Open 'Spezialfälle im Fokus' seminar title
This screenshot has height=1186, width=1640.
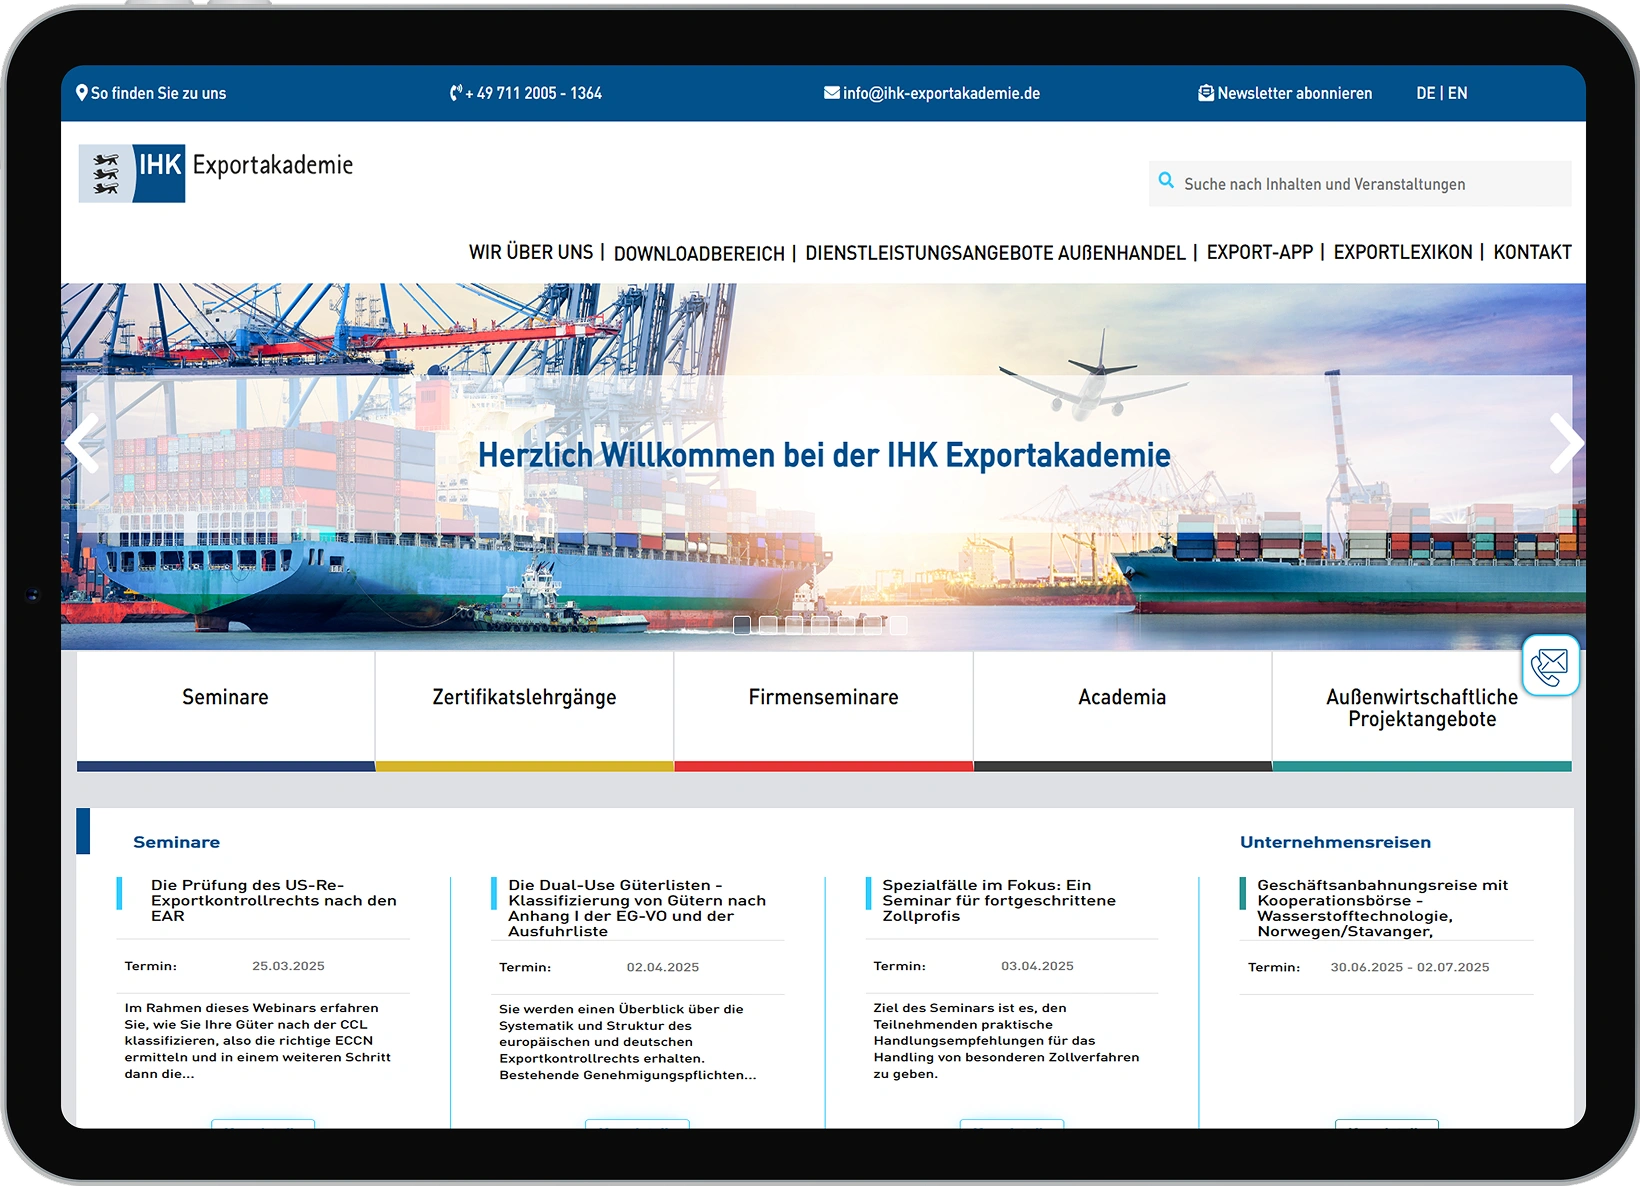pos(999,900)
